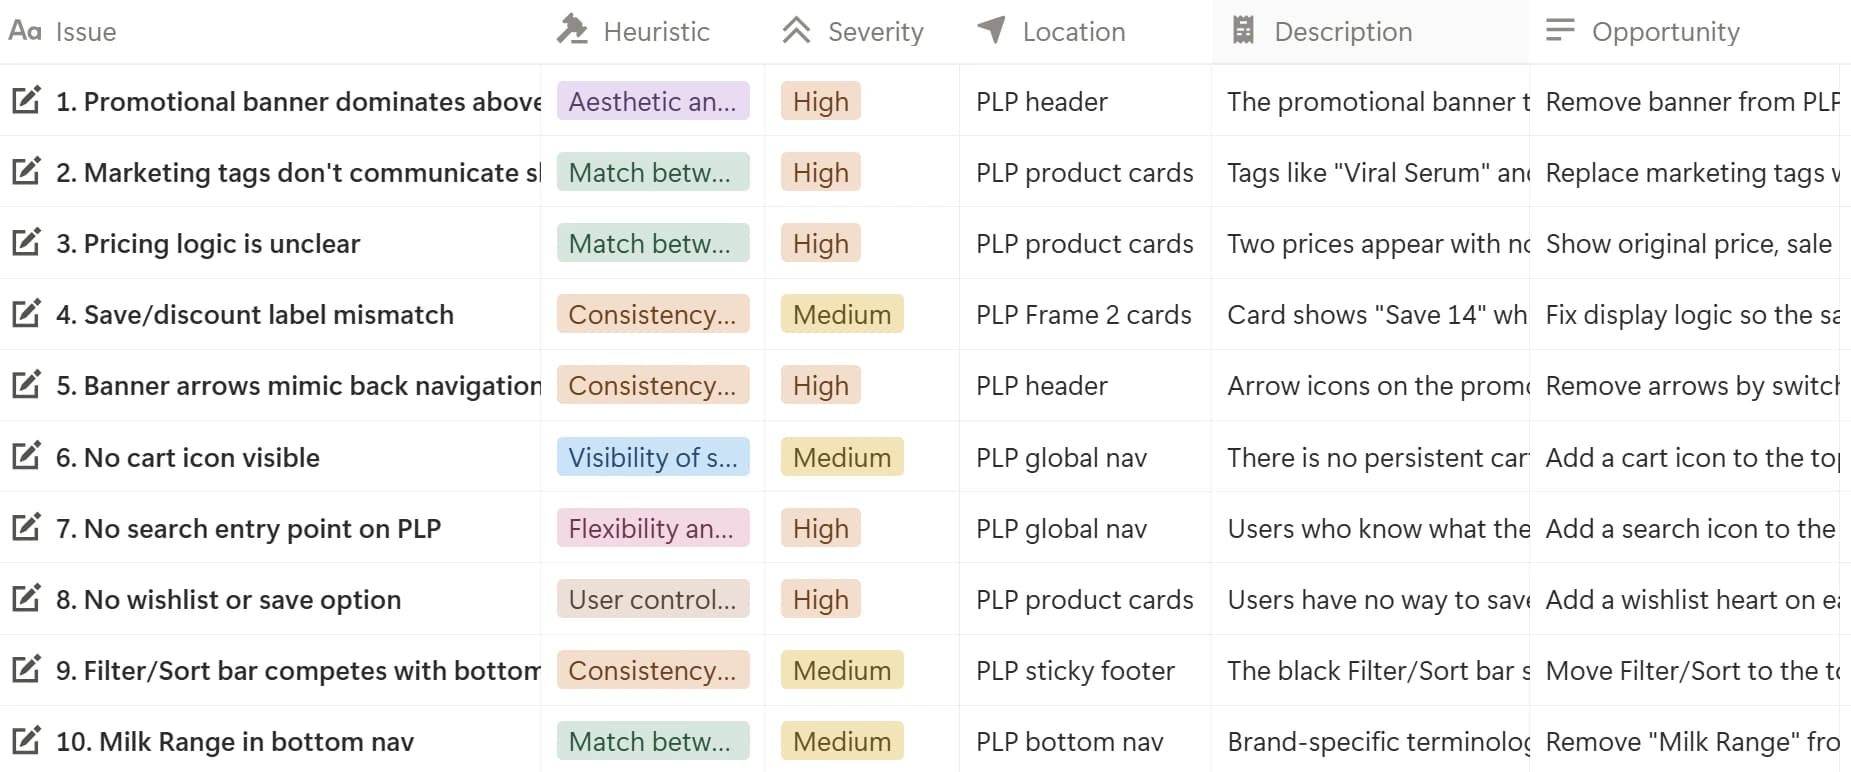The height and width of the screenshot is (772, 1851).
Task: Select 'PLP sticky footer' location cell
Action: [x=1085, y=670]
